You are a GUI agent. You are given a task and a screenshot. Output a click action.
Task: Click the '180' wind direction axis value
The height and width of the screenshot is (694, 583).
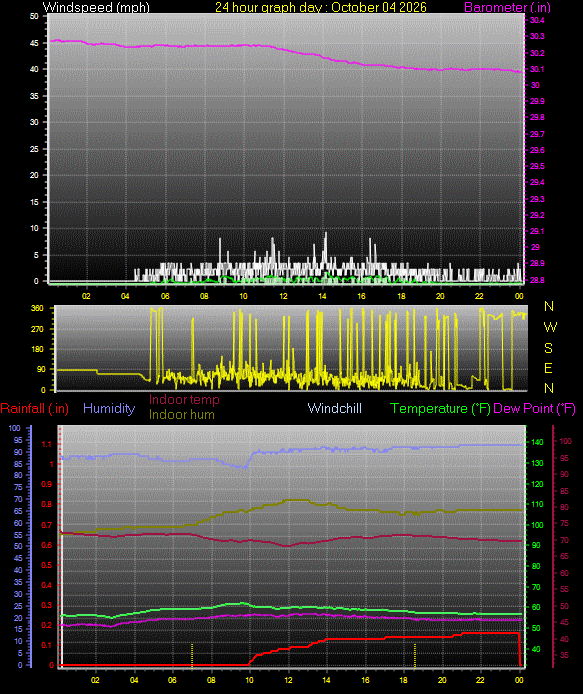point(38,349)
